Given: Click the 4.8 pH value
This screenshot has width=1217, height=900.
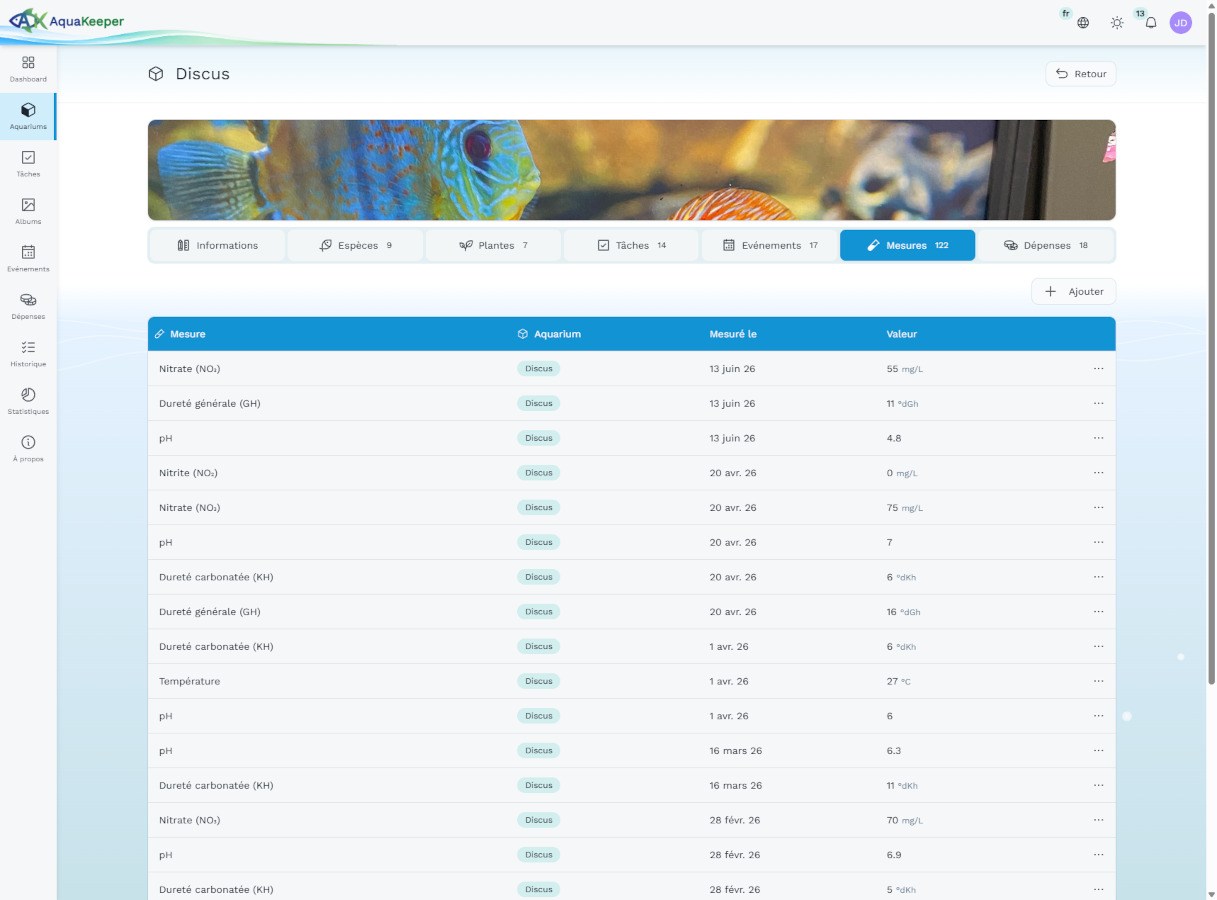Looking at the screenshot, I should tap(894, 438).
